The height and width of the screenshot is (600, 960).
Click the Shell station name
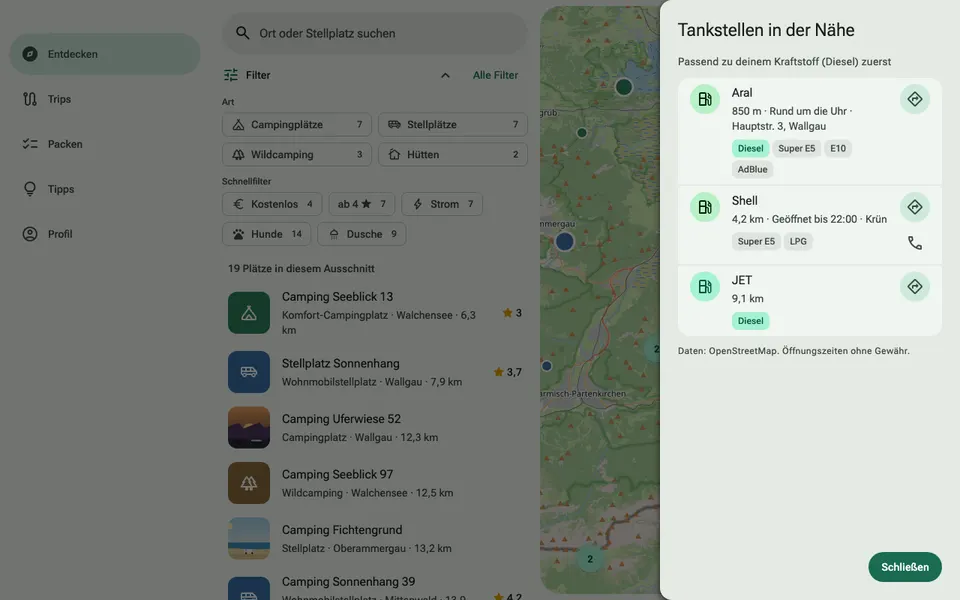pos(744,201)
